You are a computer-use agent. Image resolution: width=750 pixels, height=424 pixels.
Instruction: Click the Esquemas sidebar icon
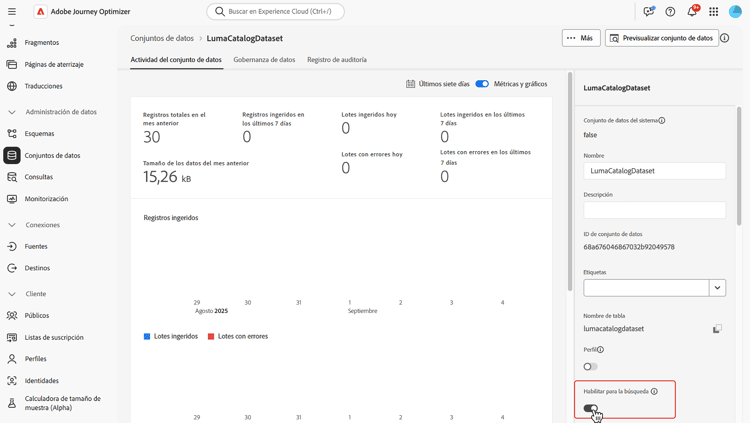pyautogui.click(x=12, y=134)
